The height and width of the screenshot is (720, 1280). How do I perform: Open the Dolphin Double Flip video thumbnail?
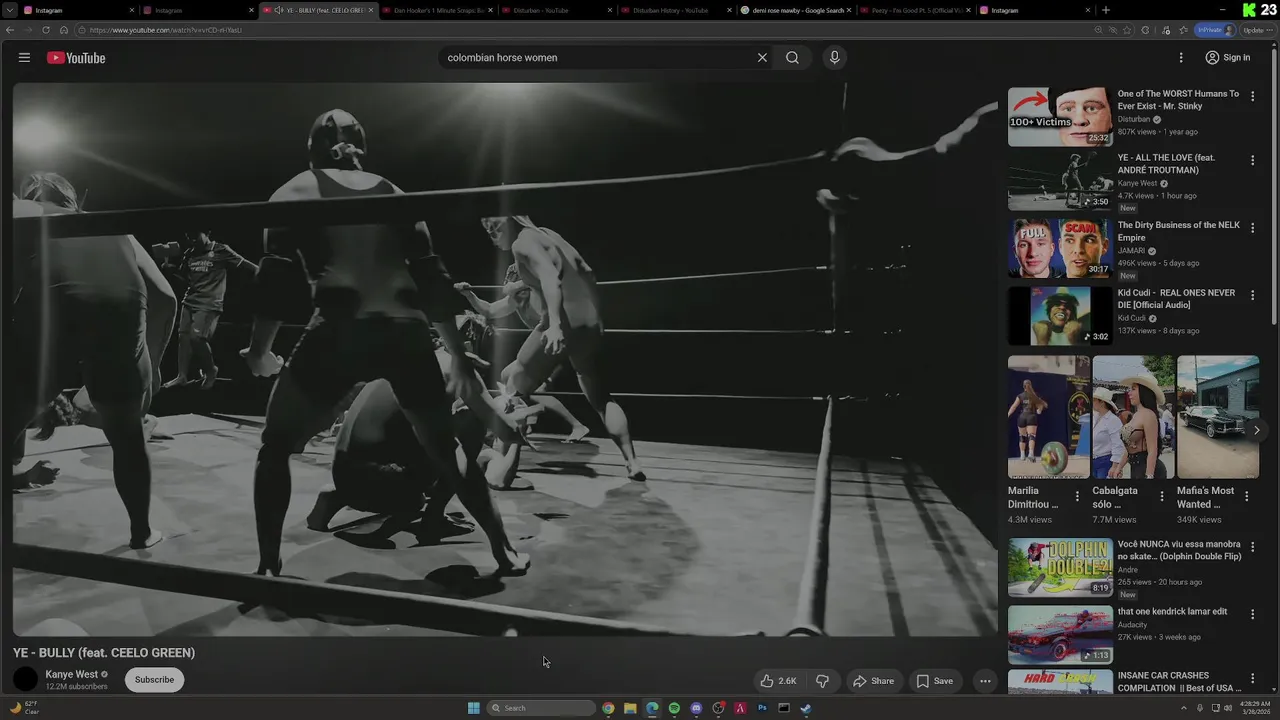tap(1060, 568)
